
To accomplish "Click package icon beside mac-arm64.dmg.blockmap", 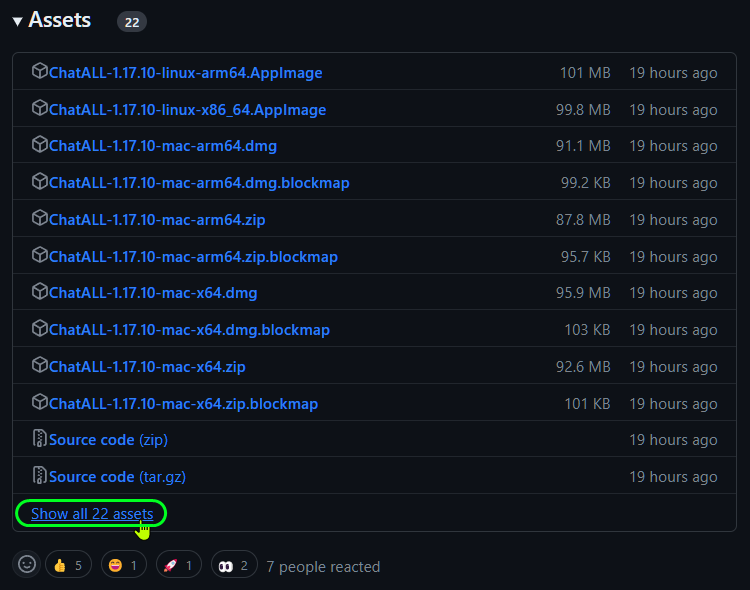I will pyautogui.click(x=40, y=181).
